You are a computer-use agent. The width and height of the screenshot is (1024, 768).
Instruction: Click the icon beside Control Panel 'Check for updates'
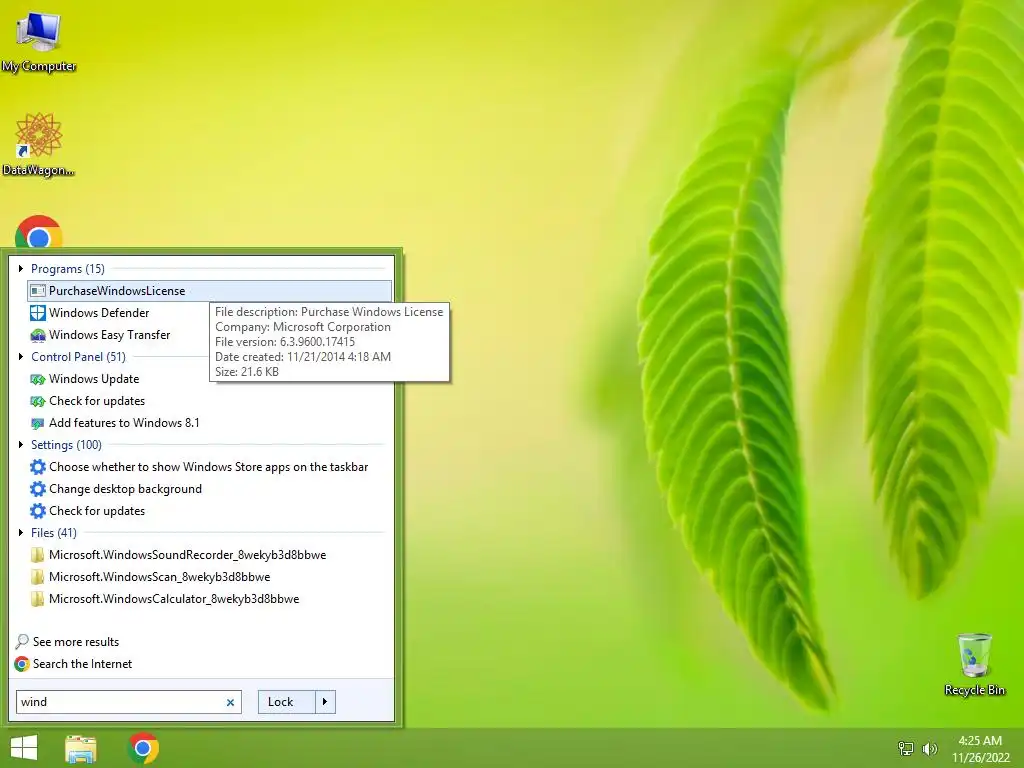click(x=38, y=401)
